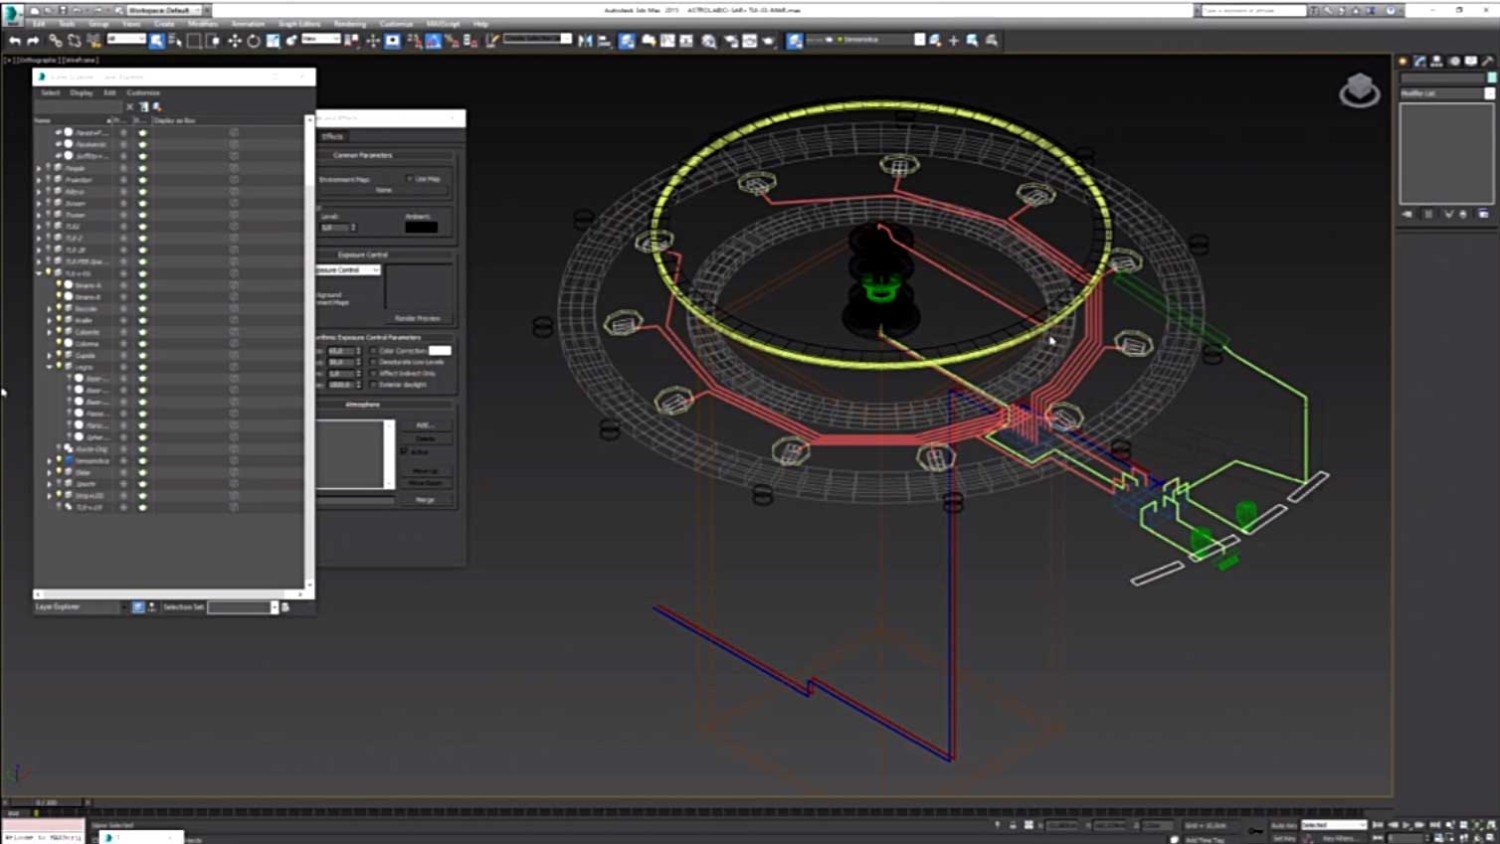Screen dimensions: 1500x844
Task: Click the Layer Explorer search field
Action: click(x=78, y=107)
